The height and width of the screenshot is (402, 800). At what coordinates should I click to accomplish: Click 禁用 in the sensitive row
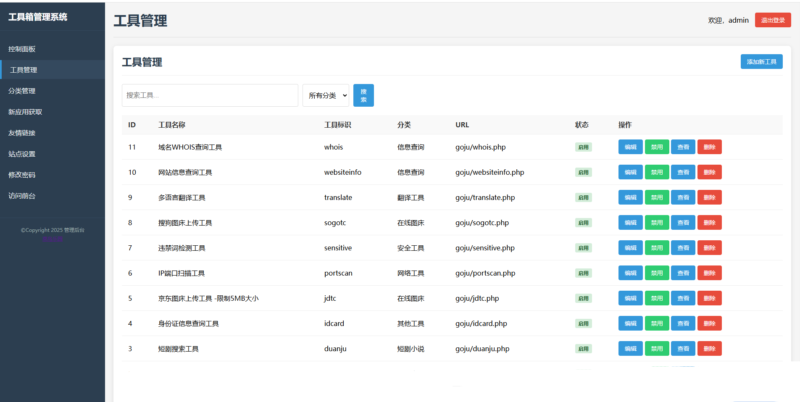pyautogui.click(x=657, y=248)
